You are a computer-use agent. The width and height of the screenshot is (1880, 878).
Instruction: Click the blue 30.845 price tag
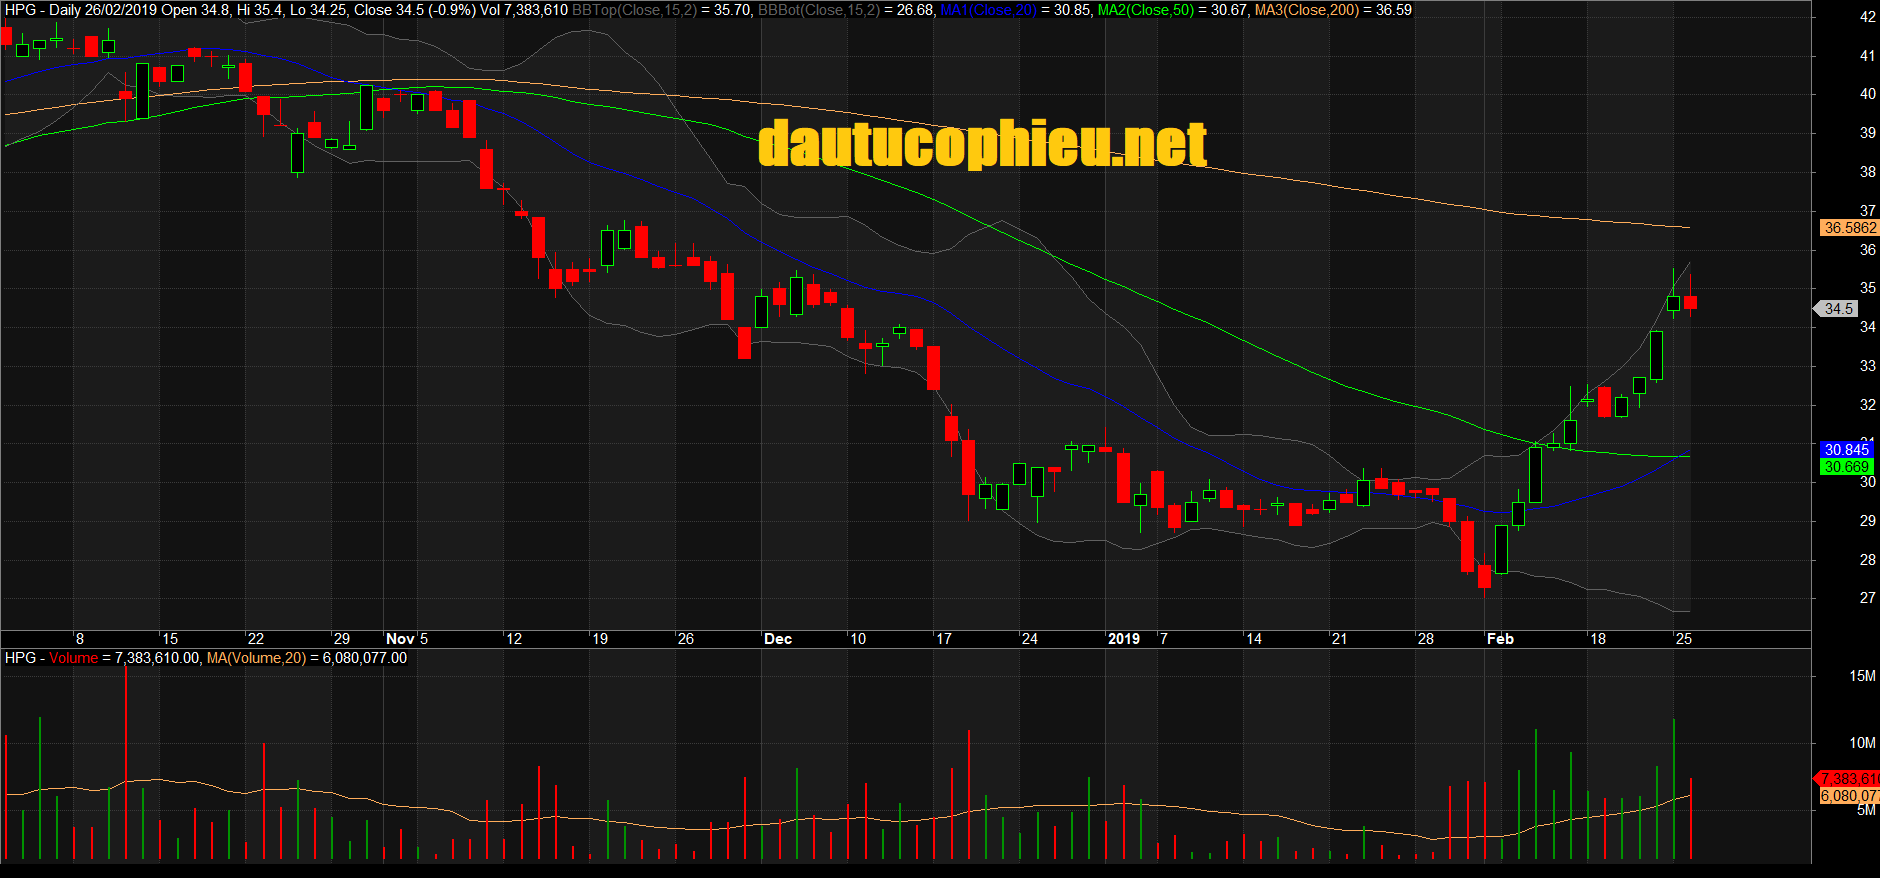click(x=1846, y=450)
